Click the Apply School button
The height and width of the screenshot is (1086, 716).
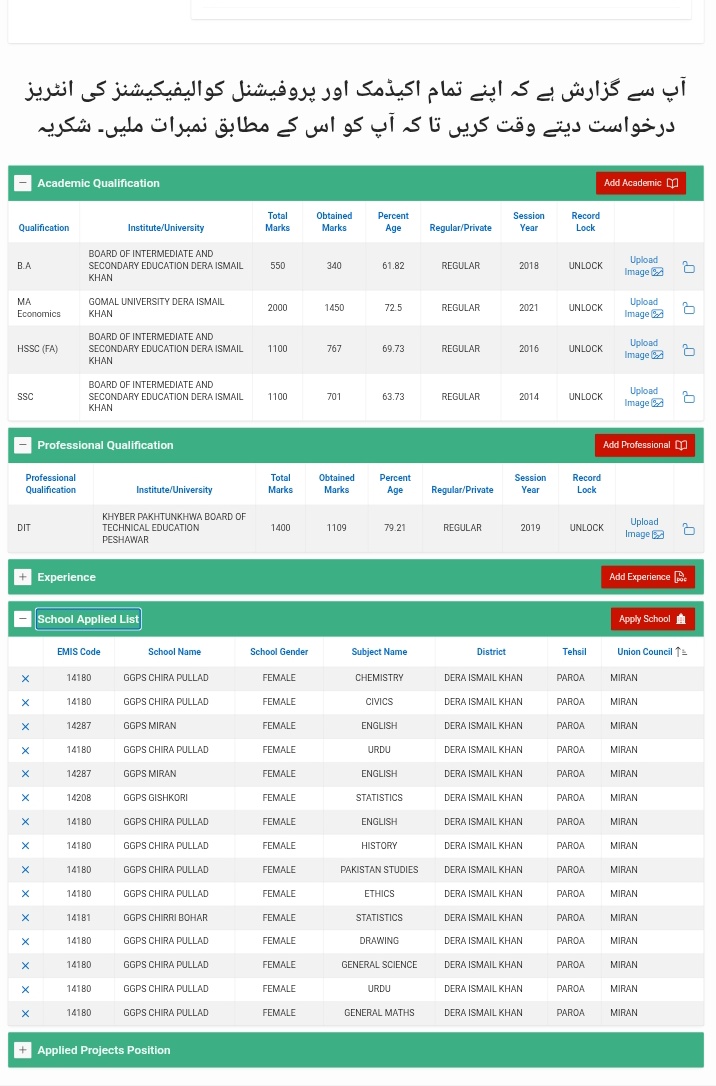coord(652,618)
